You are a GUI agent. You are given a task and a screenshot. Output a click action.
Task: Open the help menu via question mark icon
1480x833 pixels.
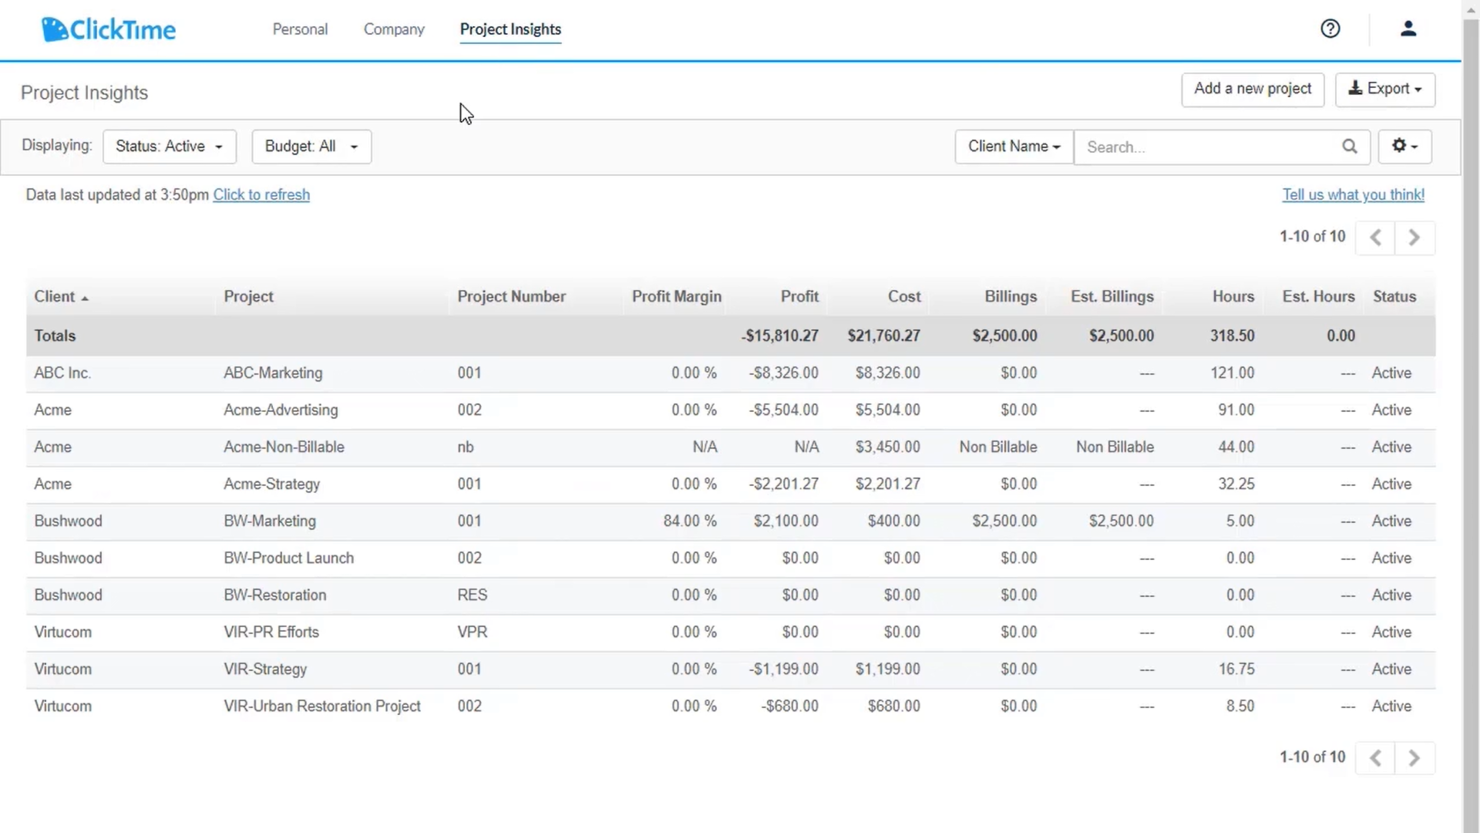tap(1329, 28)
